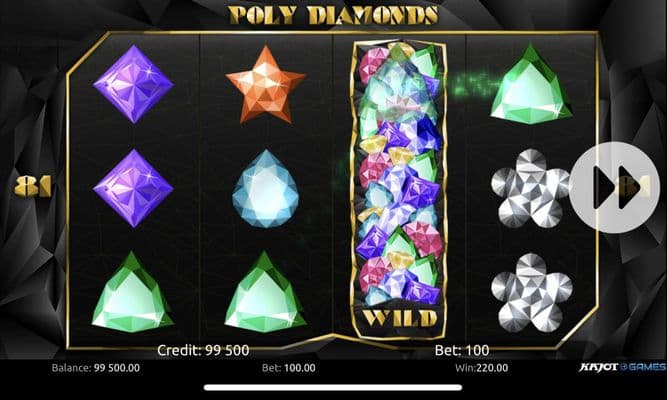Click green gem at bottom of second reel
This screenshot has width=667, height=400.
265,292
